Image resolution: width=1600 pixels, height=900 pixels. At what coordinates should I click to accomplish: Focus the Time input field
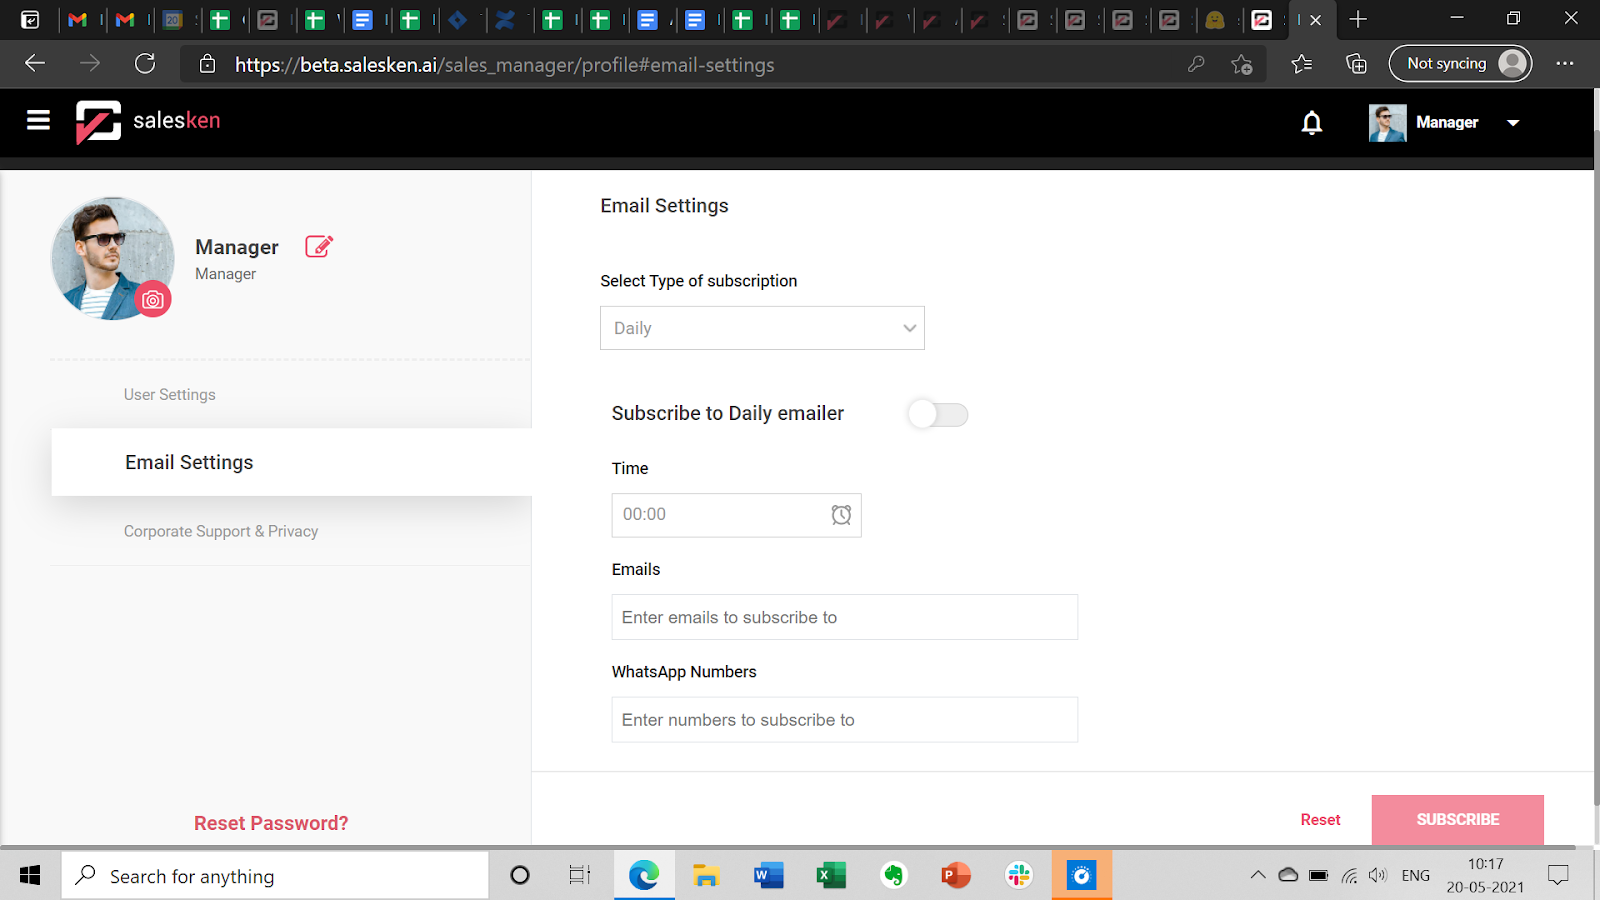tap(736, 515)
